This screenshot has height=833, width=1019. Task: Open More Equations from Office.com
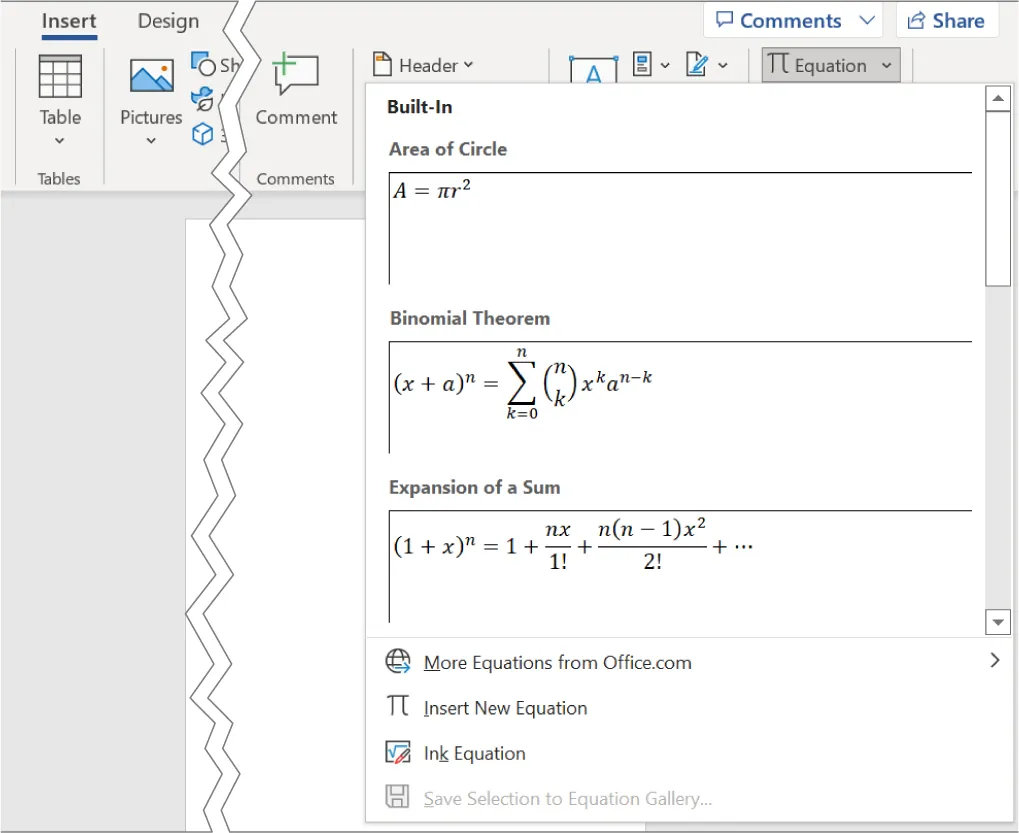point(557,661)
